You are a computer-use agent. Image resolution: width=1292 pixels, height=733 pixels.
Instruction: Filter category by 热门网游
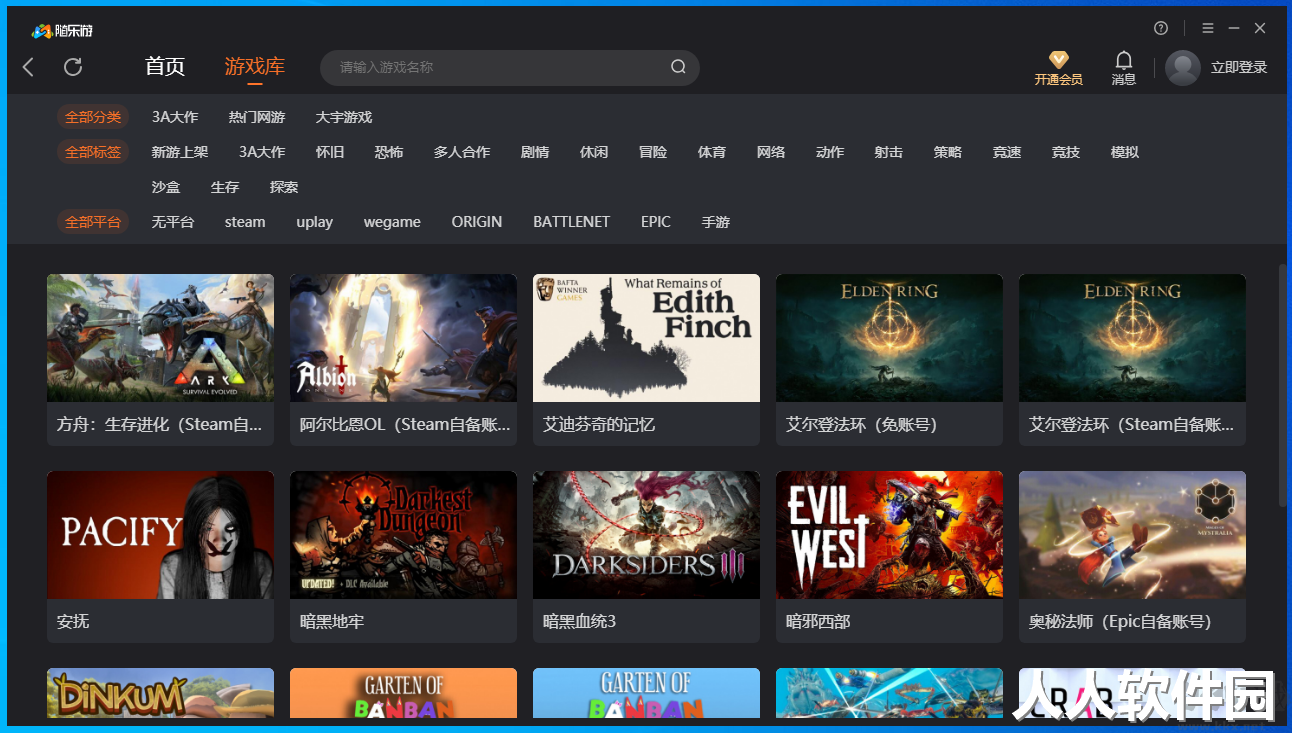(257, 117)
